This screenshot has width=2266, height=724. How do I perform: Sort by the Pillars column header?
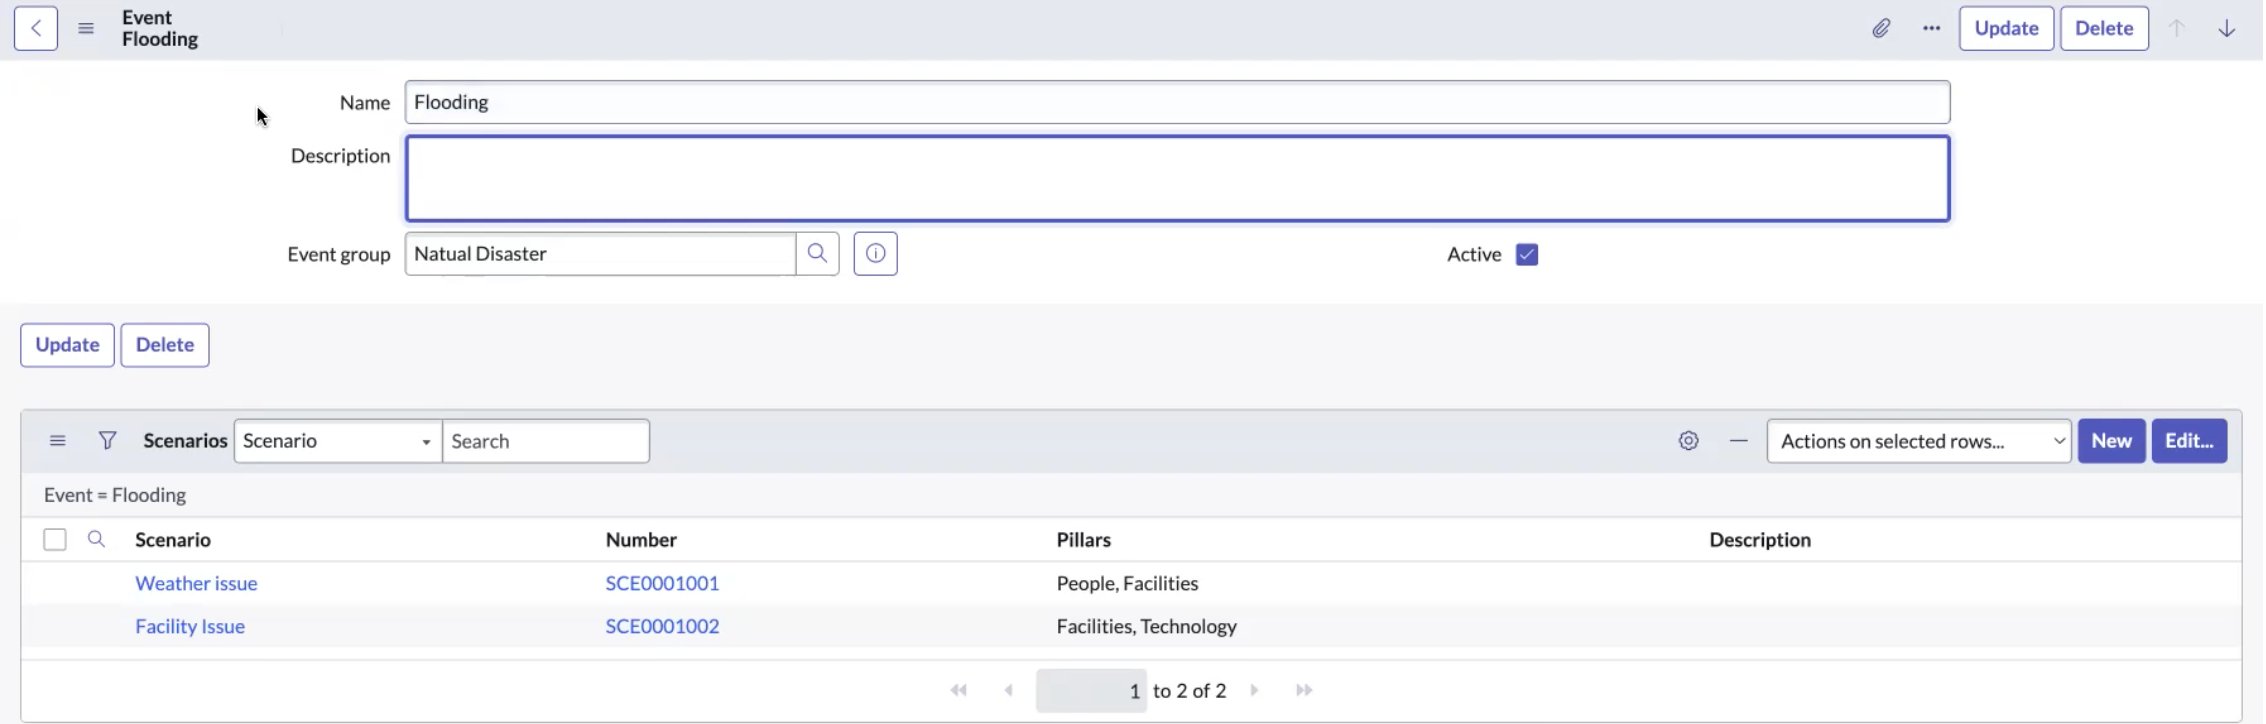1084,540
